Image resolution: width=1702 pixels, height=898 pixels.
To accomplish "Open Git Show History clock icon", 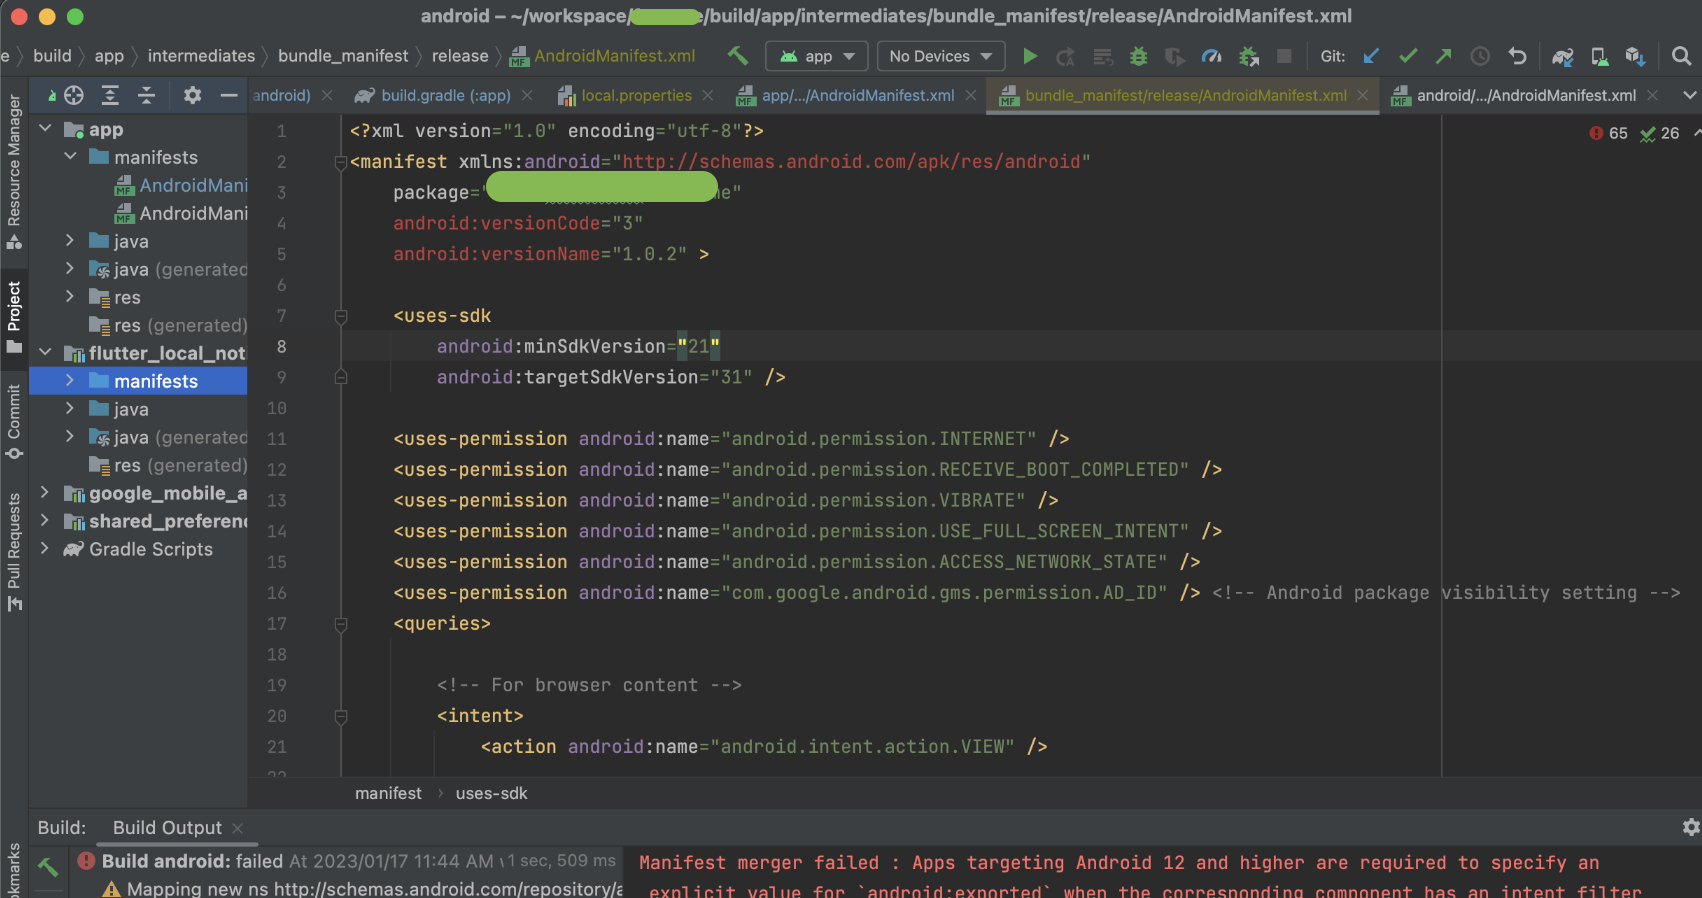I will 1480,56.
